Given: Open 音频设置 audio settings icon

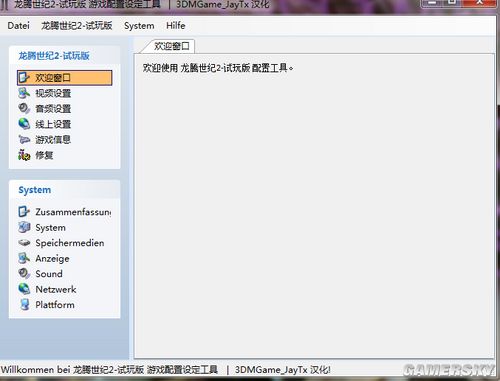Looking at the screenshot, I should [24, 108].
